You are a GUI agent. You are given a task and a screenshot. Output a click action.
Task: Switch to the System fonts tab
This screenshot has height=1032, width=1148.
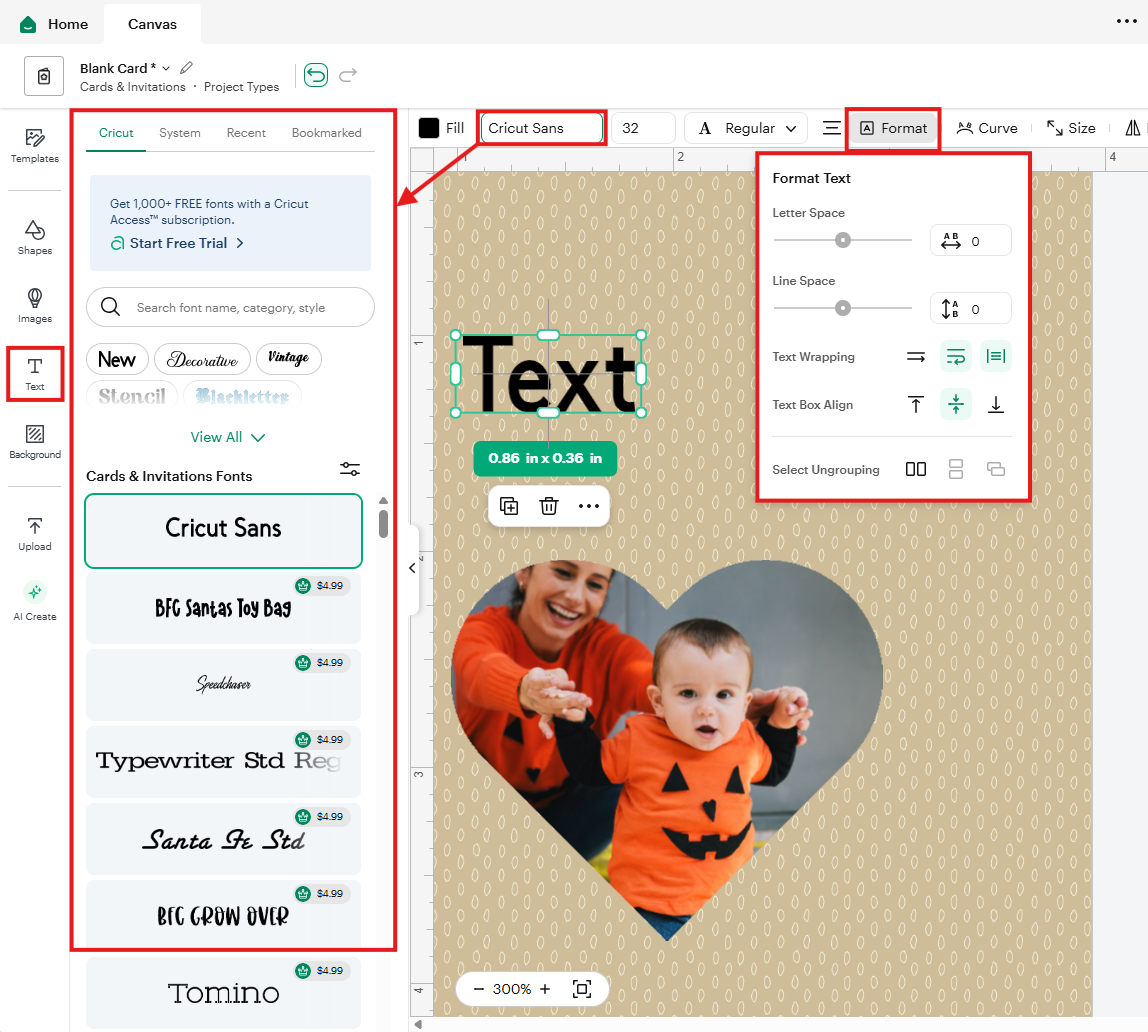click(x=179, y=132)
